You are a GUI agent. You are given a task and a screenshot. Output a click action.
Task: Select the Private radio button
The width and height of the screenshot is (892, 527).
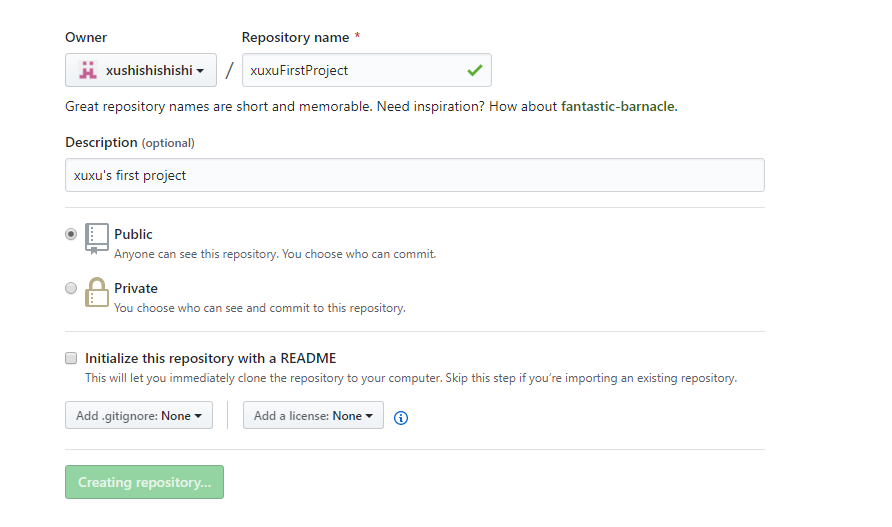point(71,288)
